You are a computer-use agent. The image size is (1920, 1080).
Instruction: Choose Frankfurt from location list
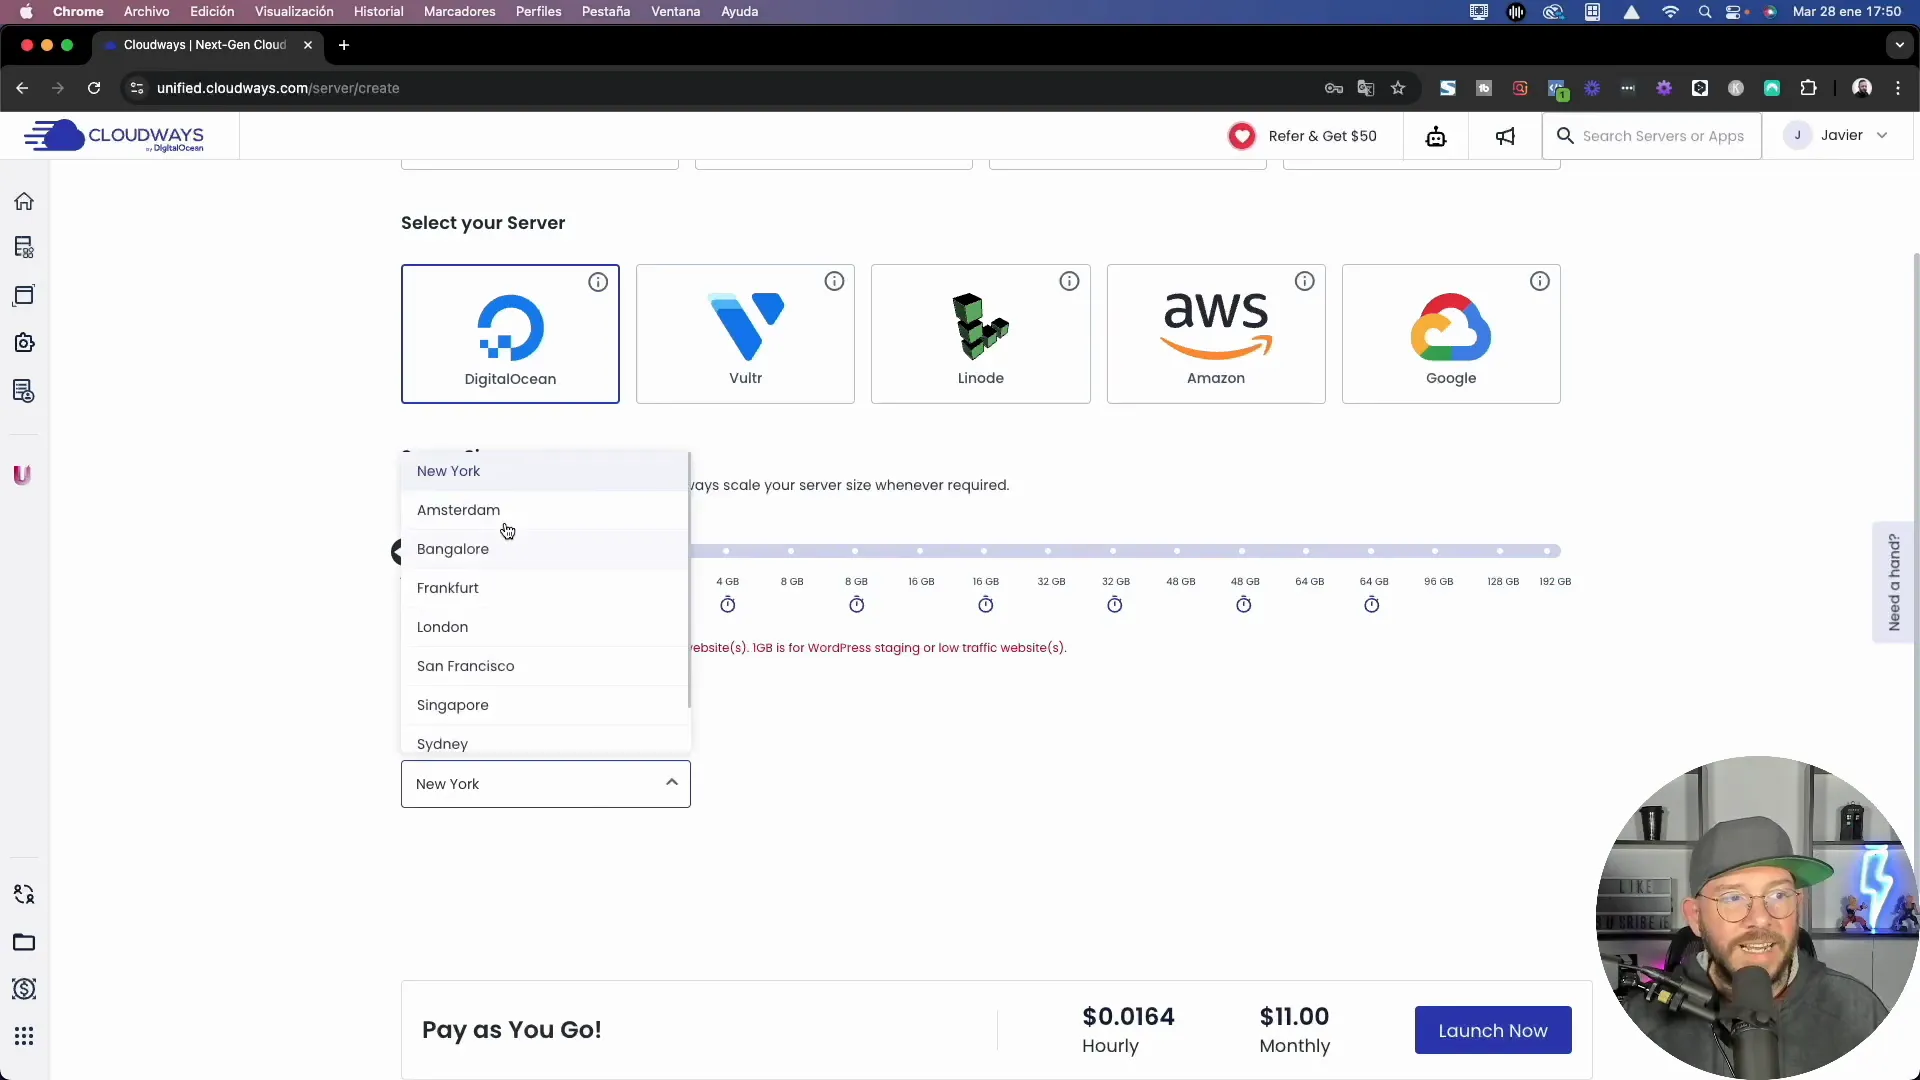tap(544, 588)
